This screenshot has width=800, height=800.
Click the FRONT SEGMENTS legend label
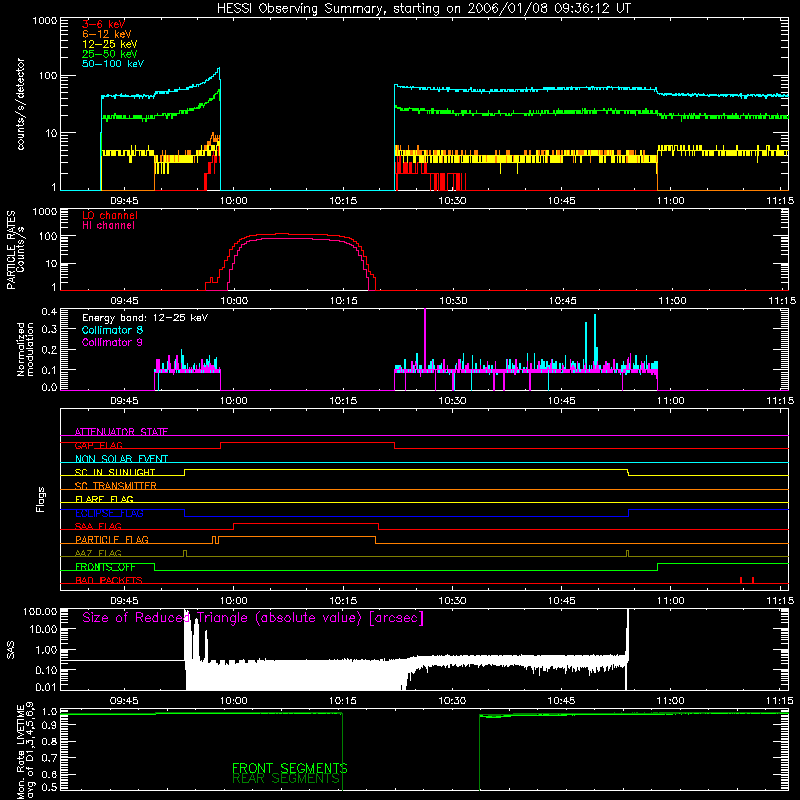coord(290,767)
